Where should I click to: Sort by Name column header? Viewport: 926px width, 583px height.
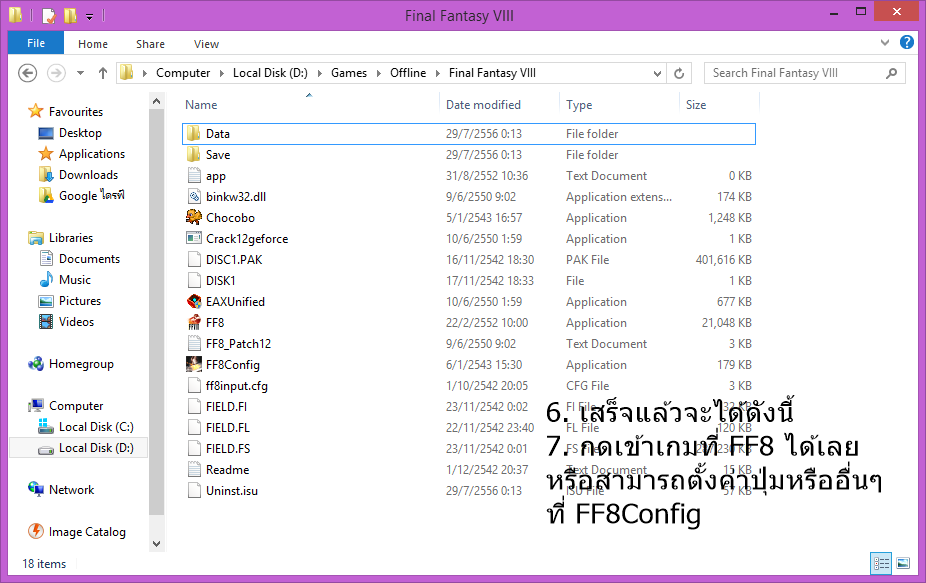[x=201, y=105]
